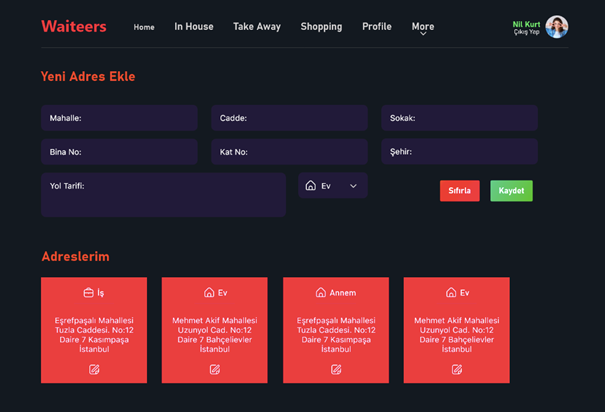Select the Şehir input field

point(459,152)
